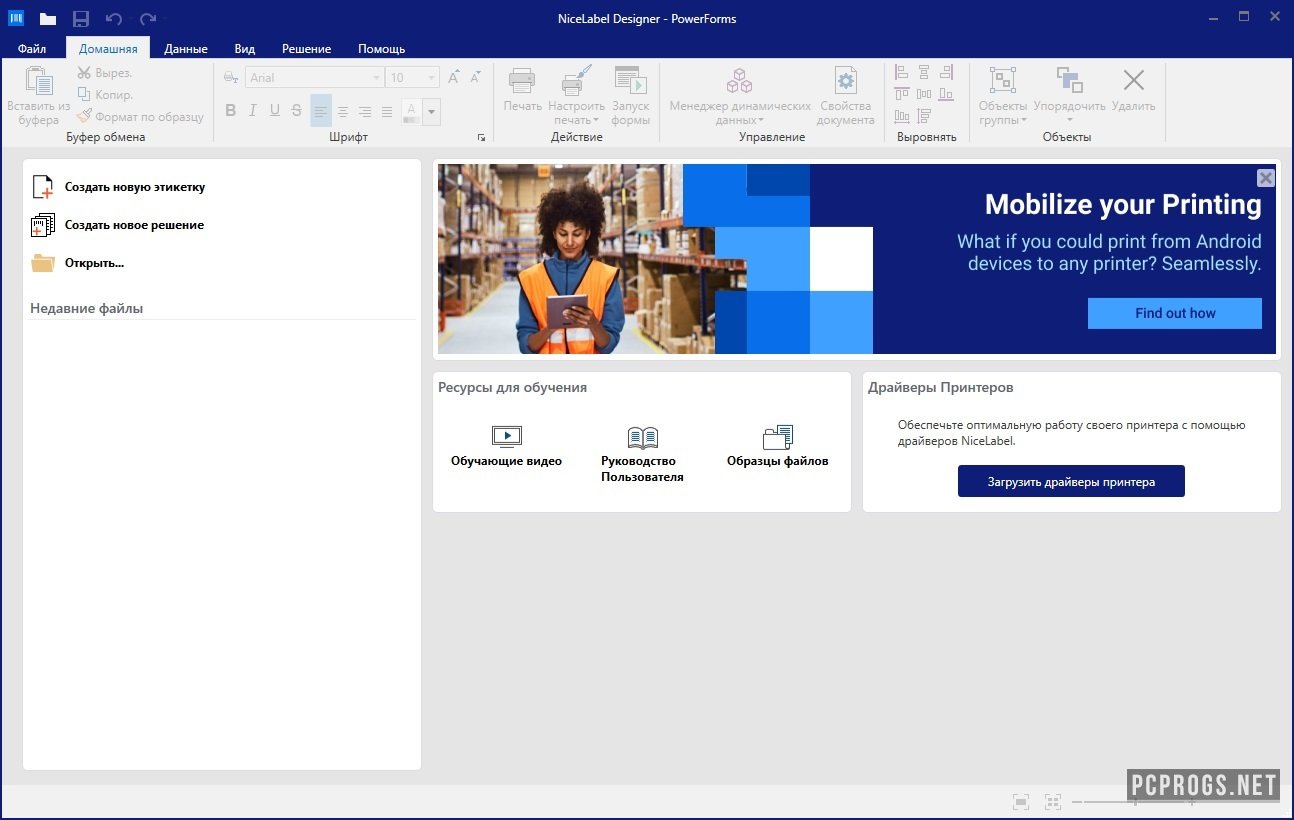Switch to the Данные tab
This screenshot has height=820, width=1294.
point(186,48)
